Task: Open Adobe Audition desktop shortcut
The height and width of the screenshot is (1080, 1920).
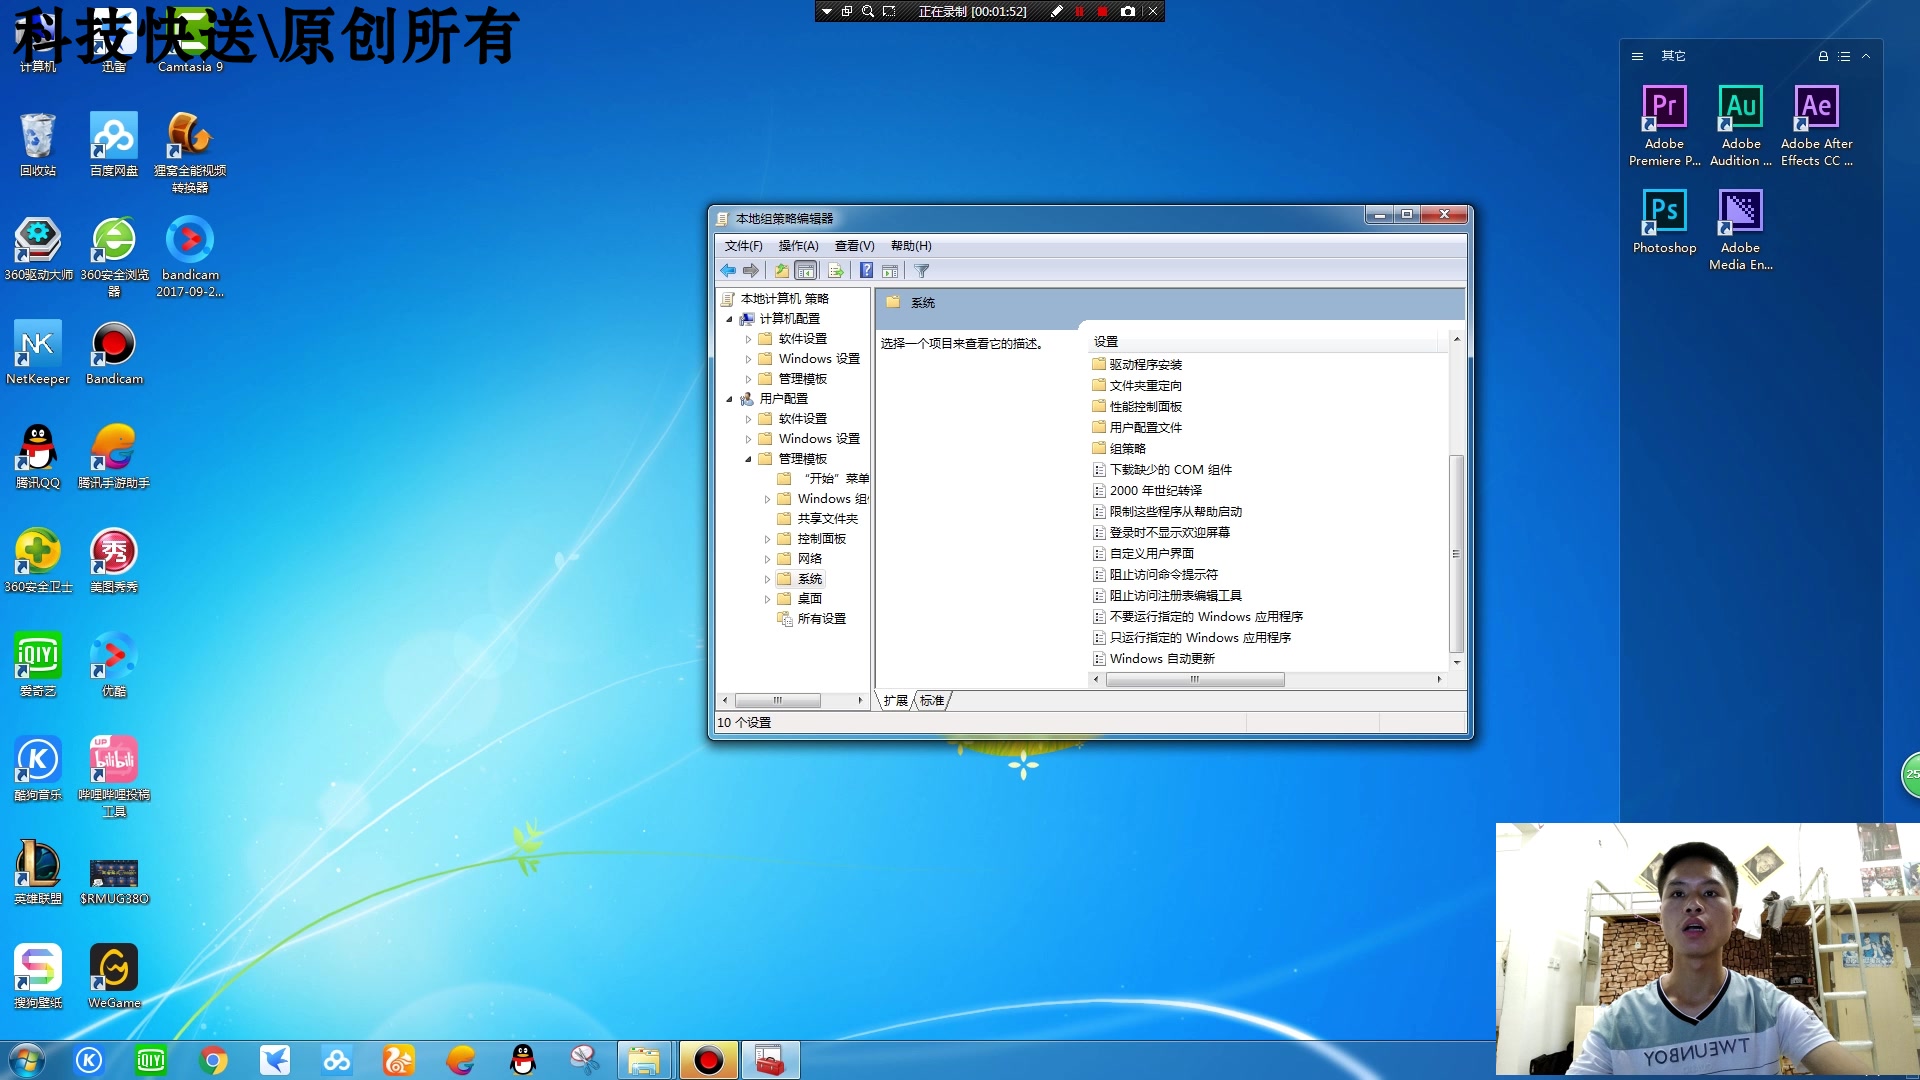Action: (1740, 124)
